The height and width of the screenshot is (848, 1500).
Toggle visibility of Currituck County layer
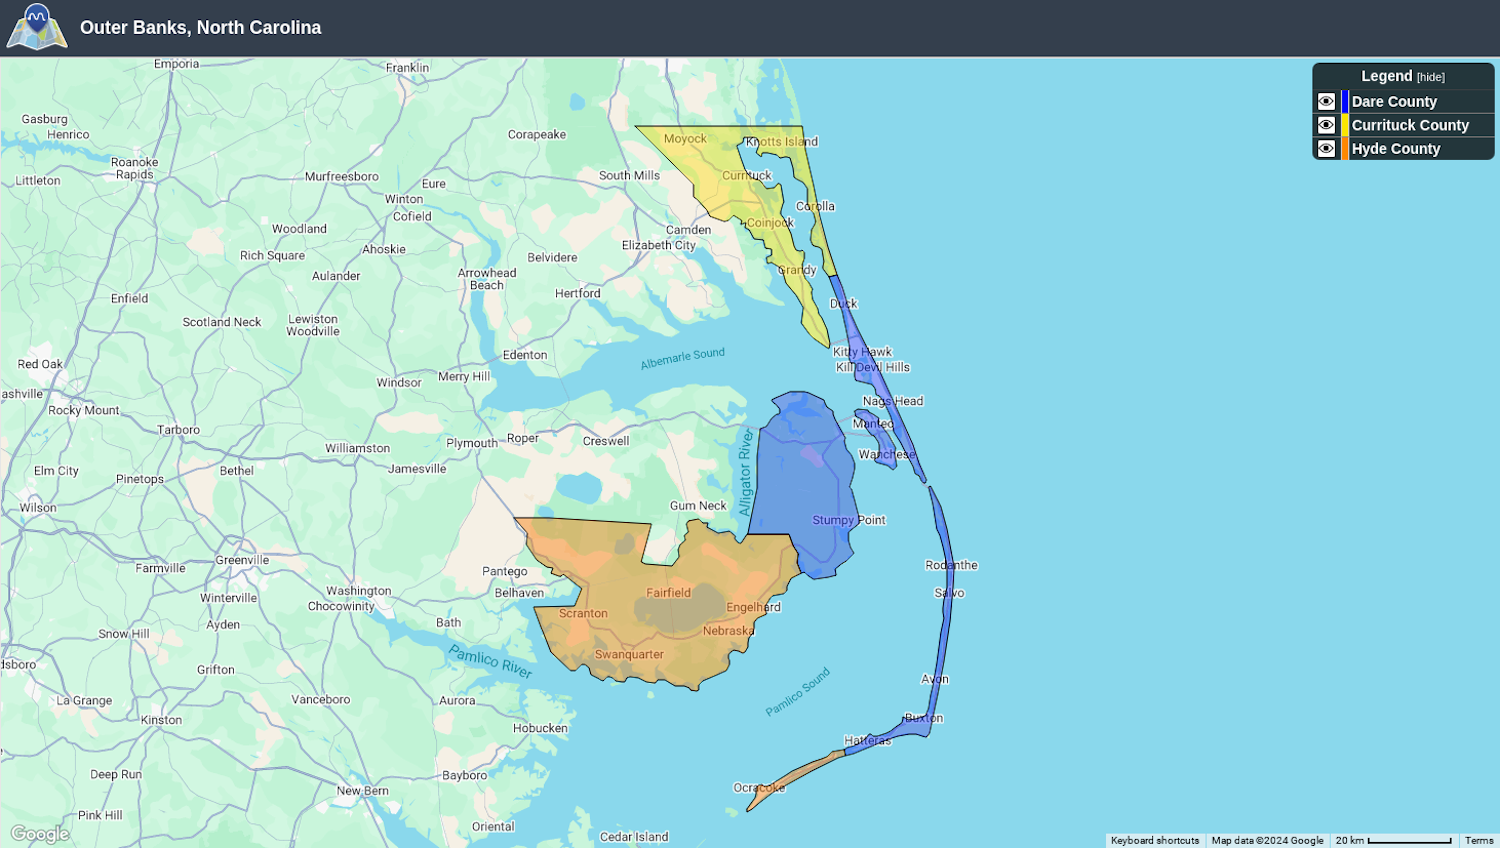coord(1326,124)
